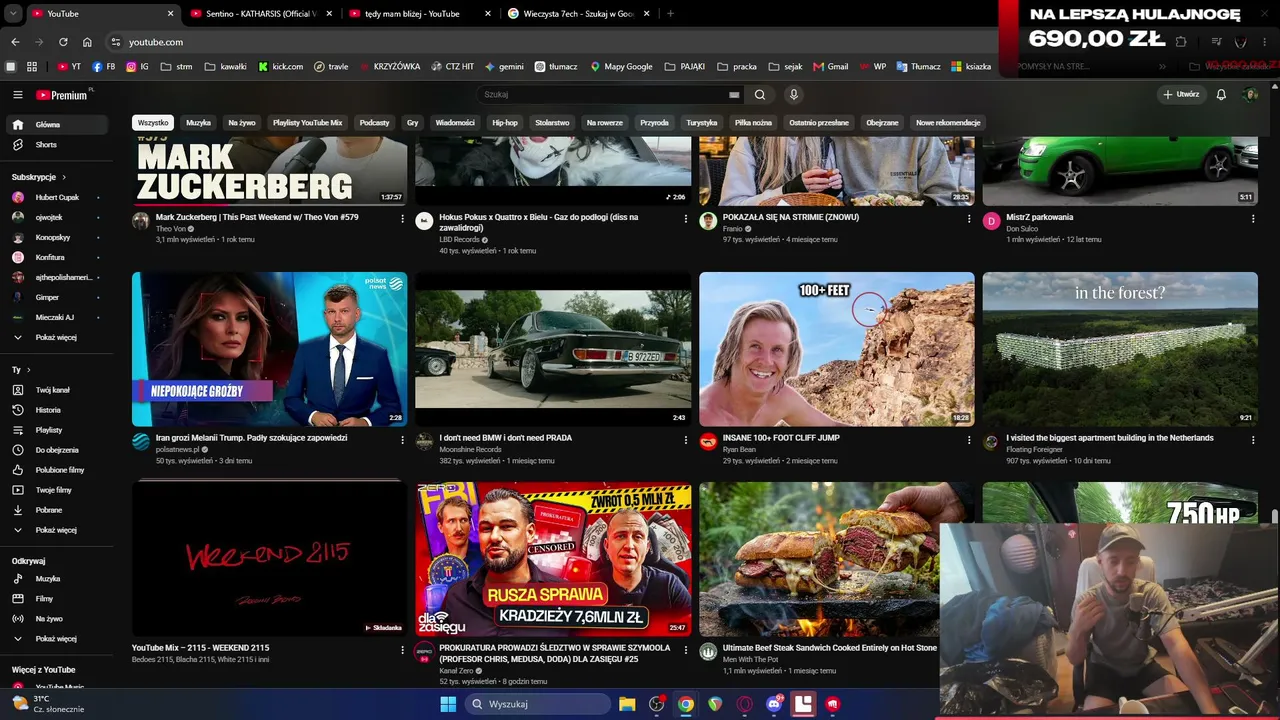Go back with the browser back arrow

pos(15,42)
